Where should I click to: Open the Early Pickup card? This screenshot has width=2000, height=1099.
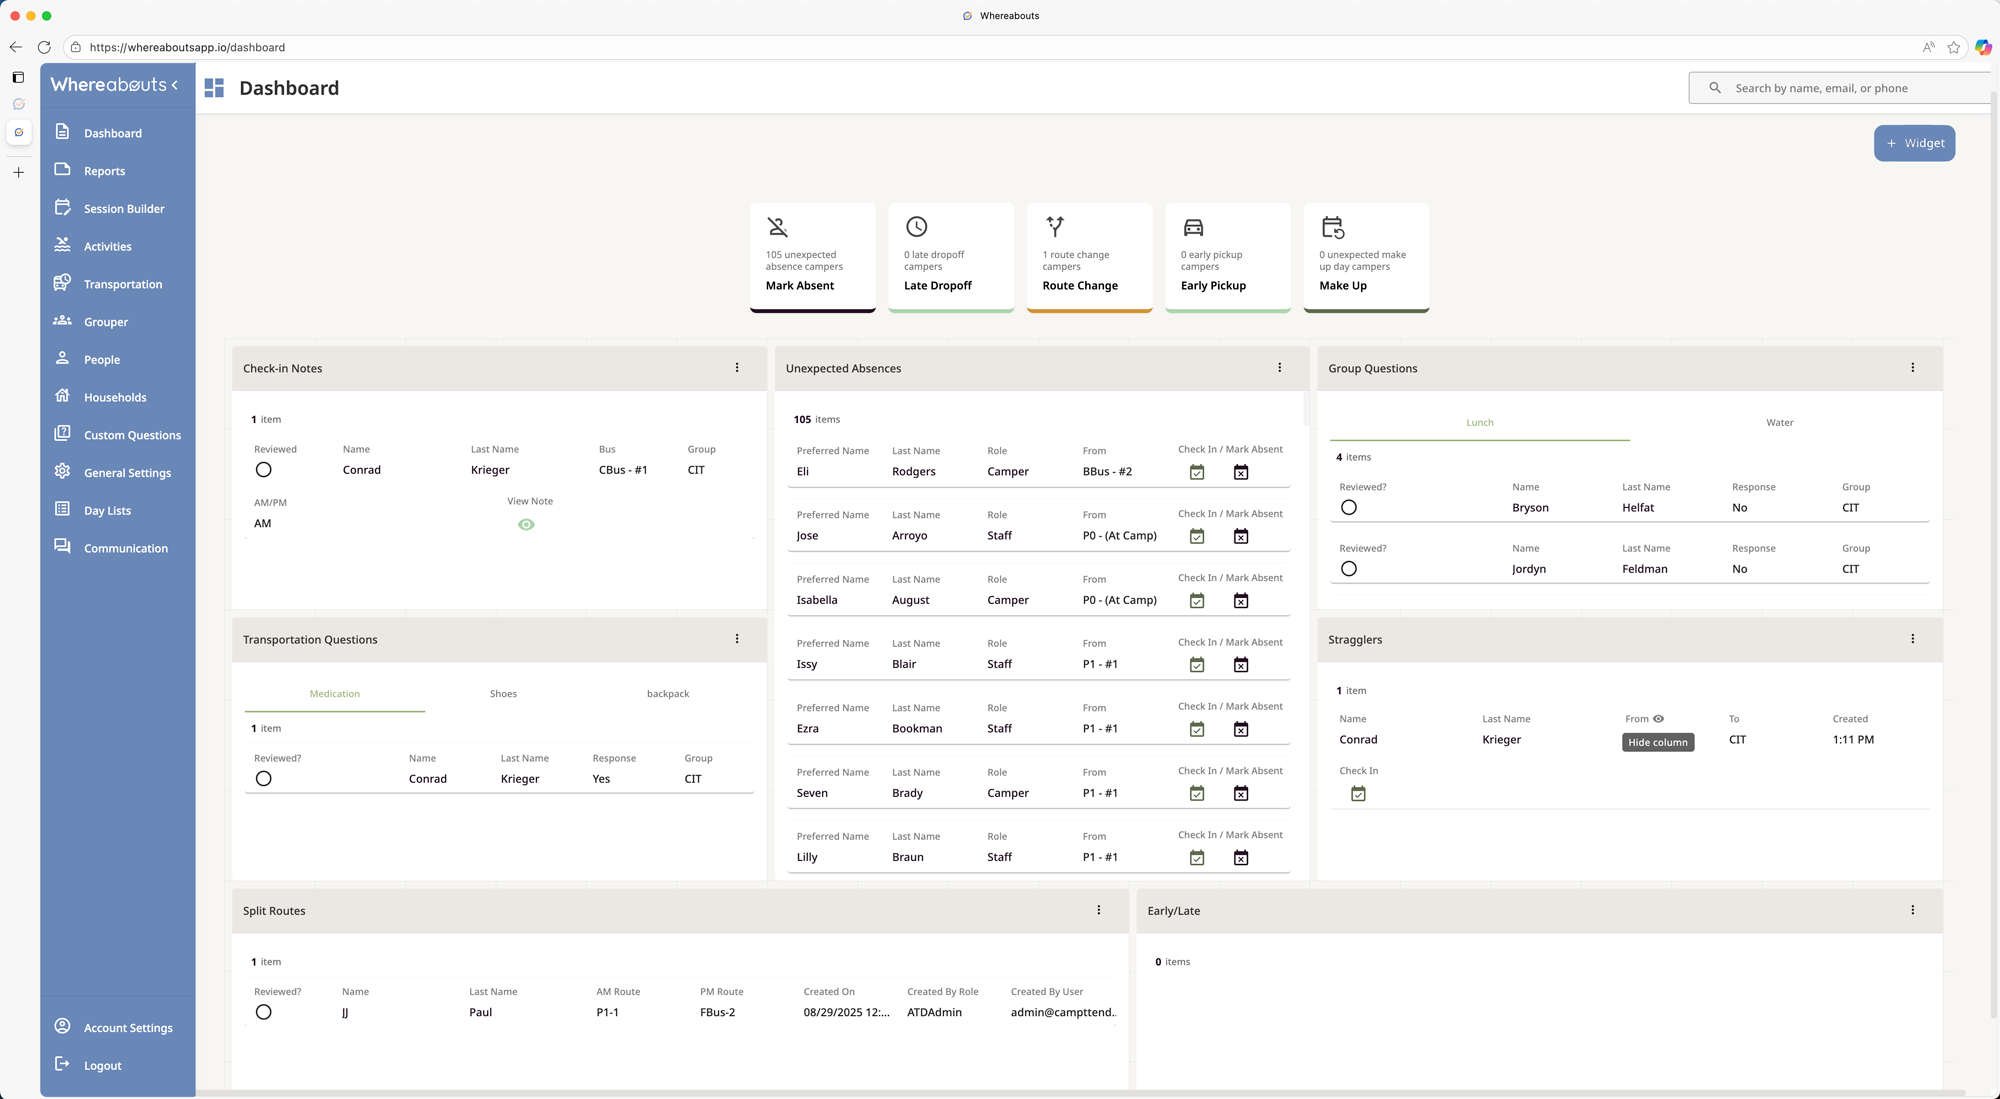click(1227, 257)
